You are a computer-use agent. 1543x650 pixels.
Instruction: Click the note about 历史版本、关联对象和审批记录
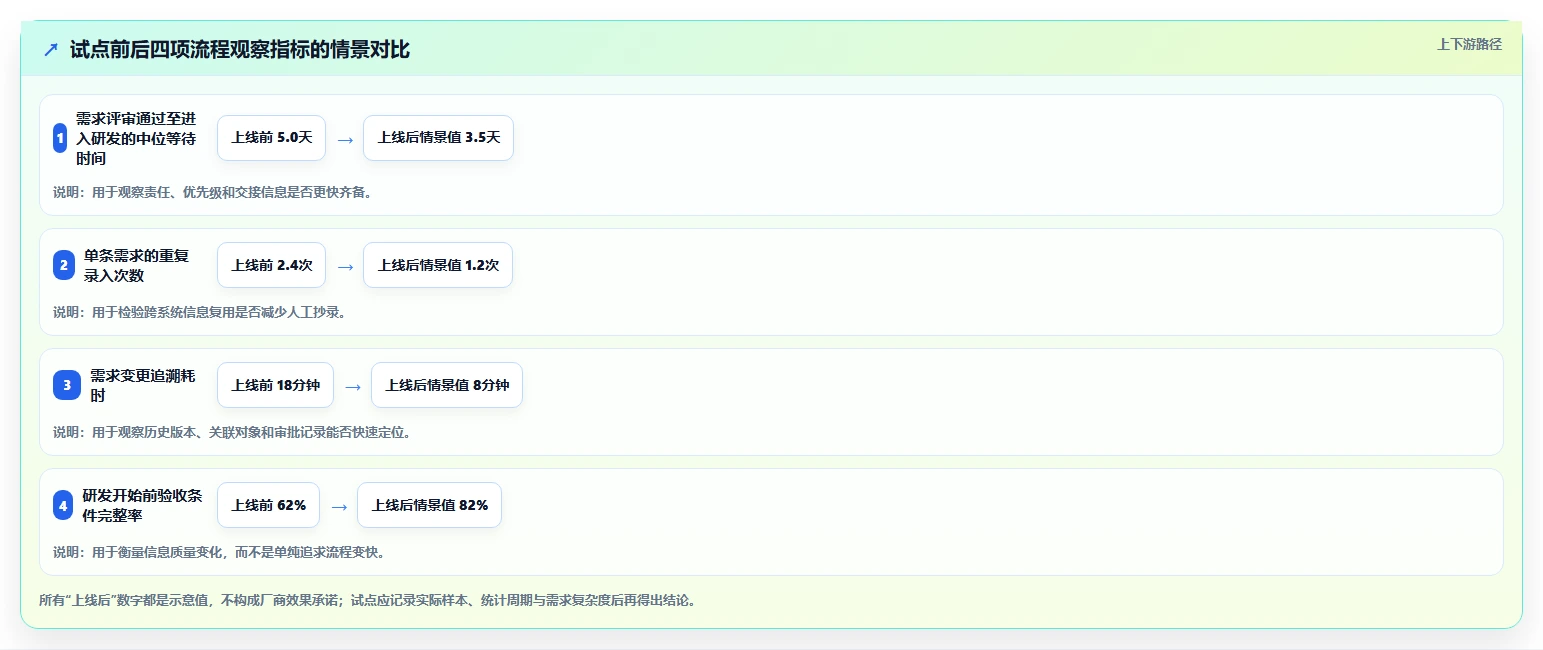[231, 432]
